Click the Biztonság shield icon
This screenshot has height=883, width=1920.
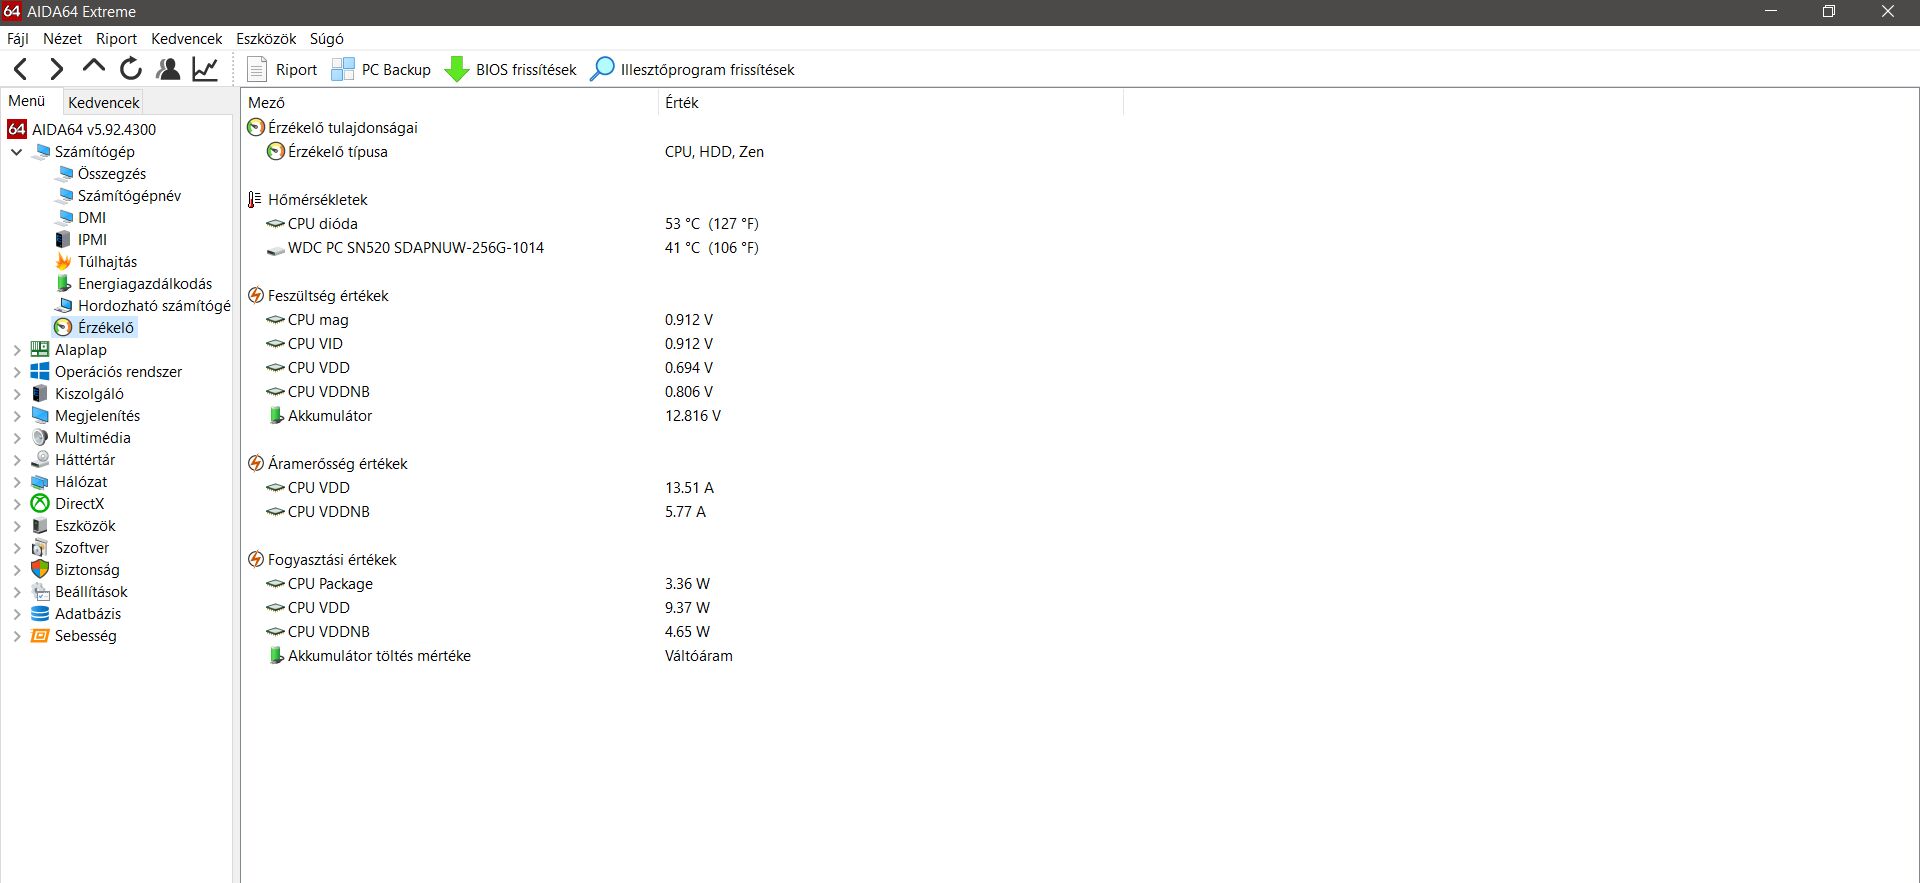point(40,570)
